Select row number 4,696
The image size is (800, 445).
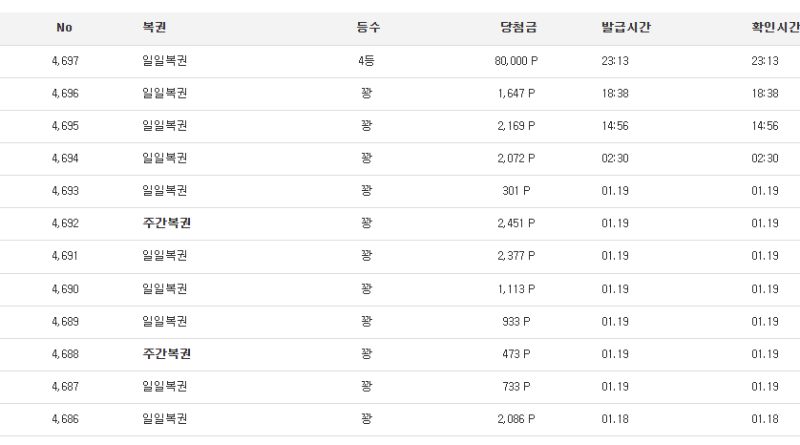(x=64, y=93)
